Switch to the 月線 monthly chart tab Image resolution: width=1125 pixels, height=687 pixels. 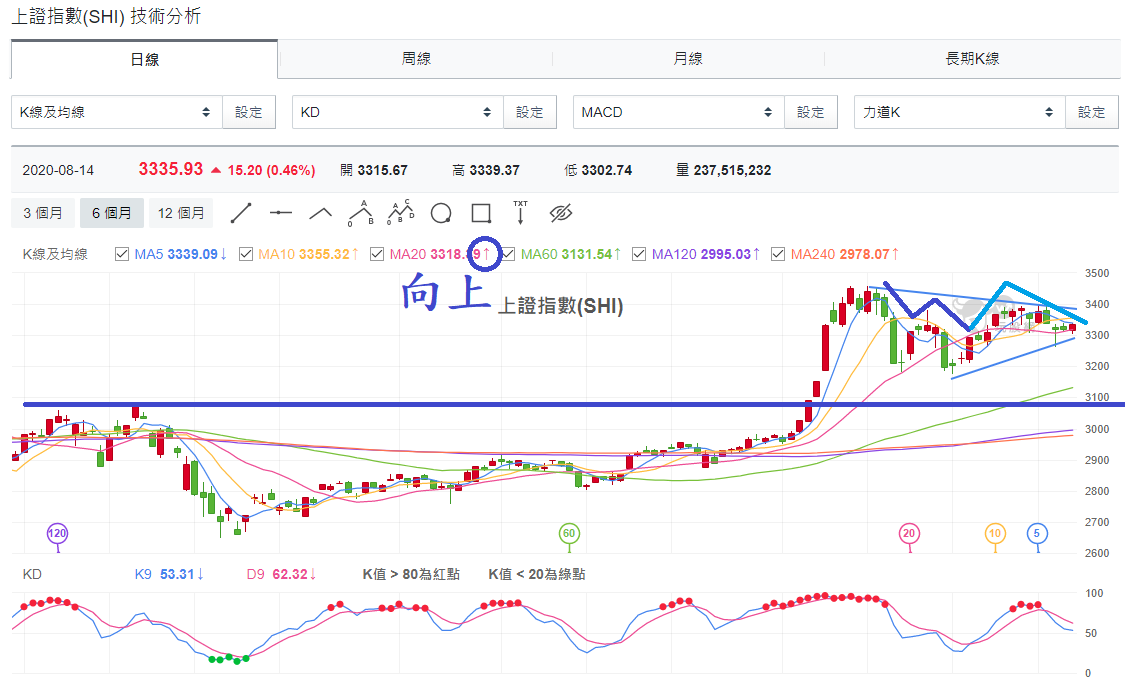[x=688, y=59]
